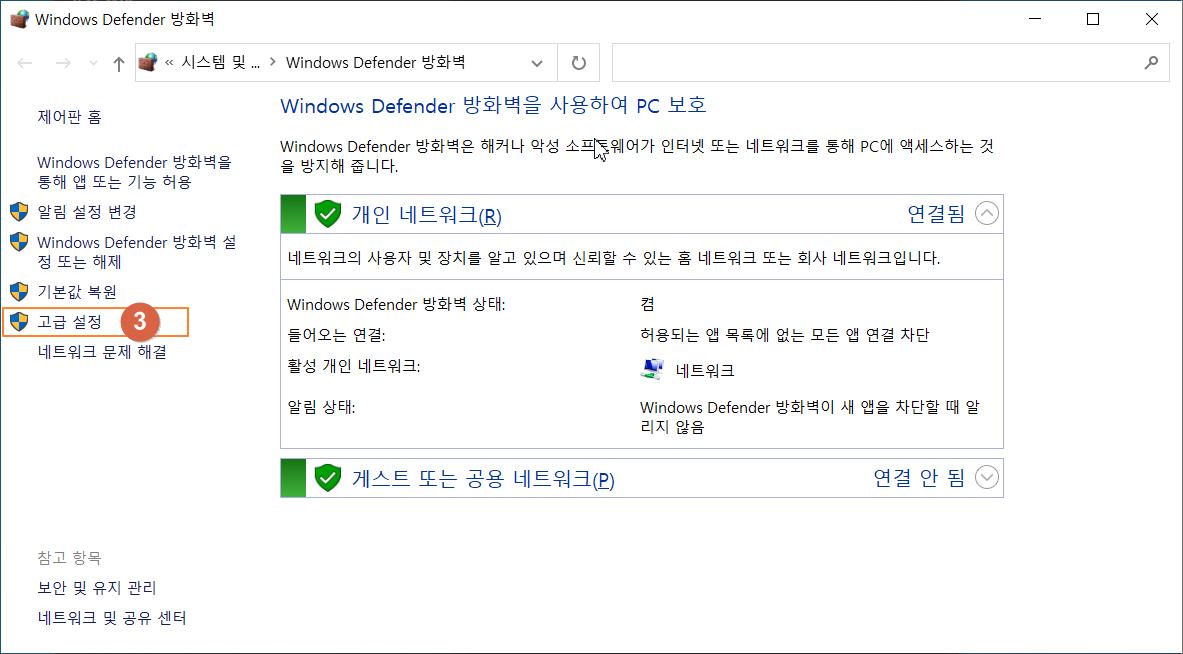The width and height of the screenshot is (1183, 654).
Task: Open 'Windows Defender 방화벽 설정 또는 해제' link
Action: (137, 252)
